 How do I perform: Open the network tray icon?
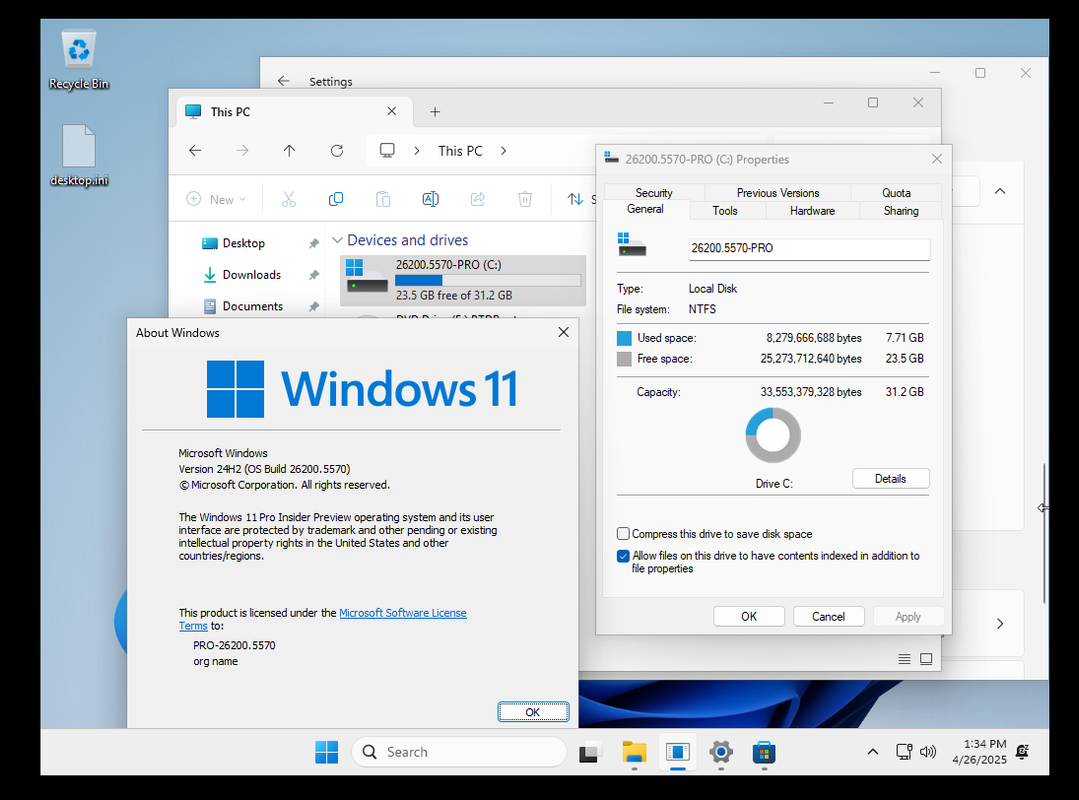click(904, 752)
